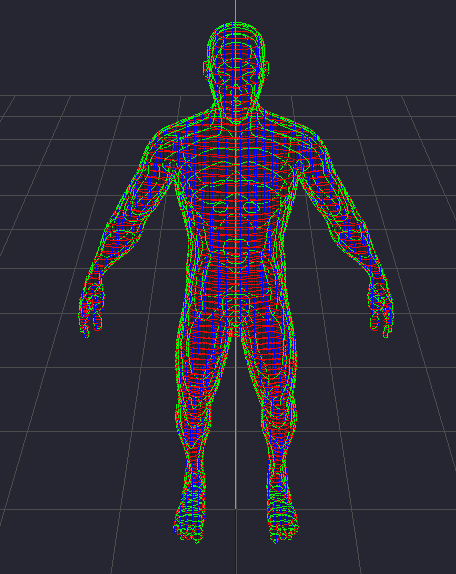Pick the blue axis line below the feet
The width and height of the screenshot is (456, 574).
coord(236,541)
